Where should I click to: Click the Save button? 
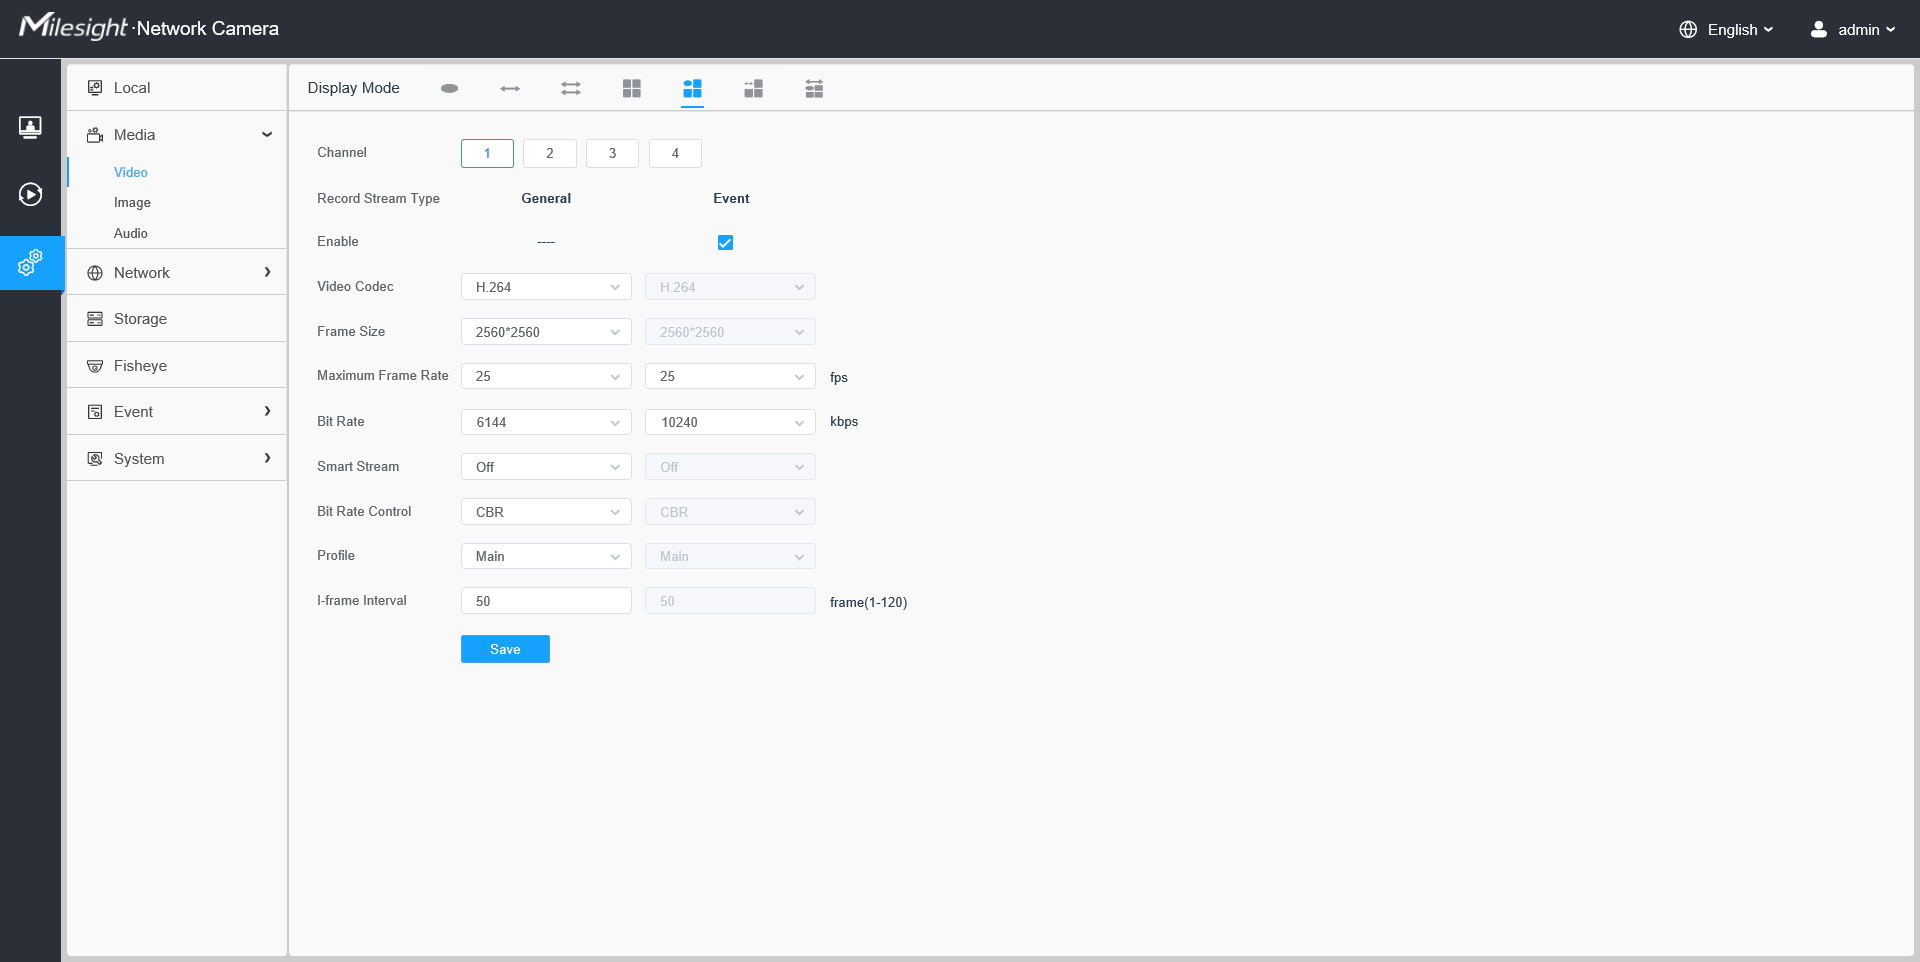(x=505, y=649)
